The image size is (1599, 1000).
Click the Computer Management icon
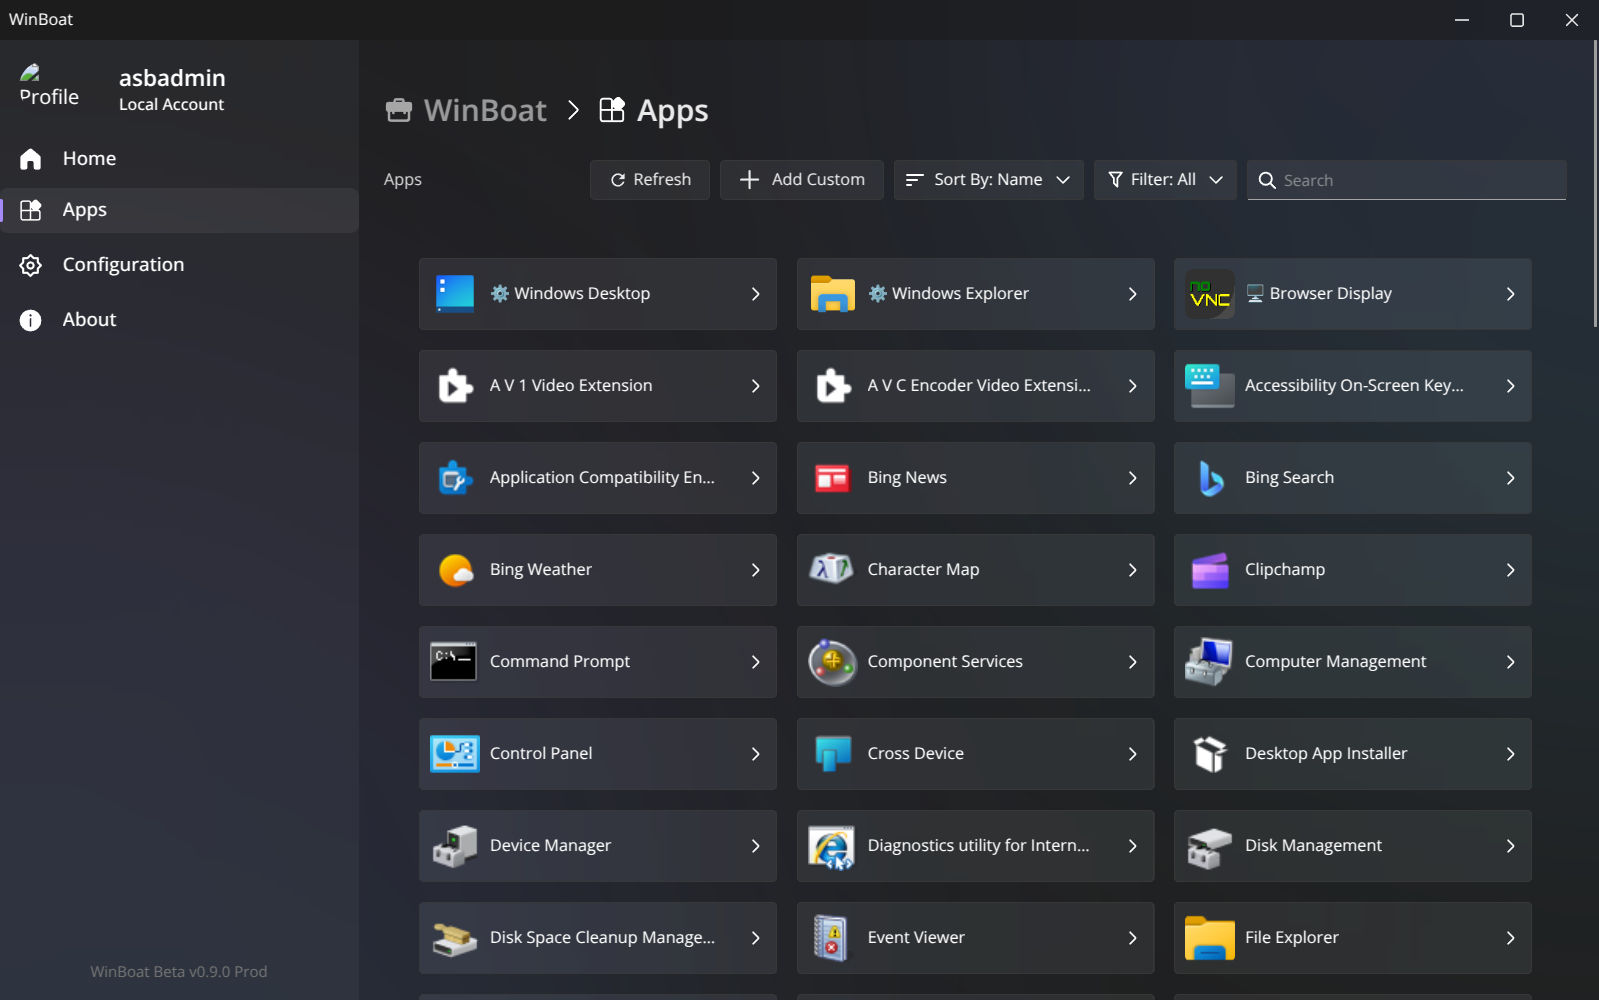pos(1209,662)
